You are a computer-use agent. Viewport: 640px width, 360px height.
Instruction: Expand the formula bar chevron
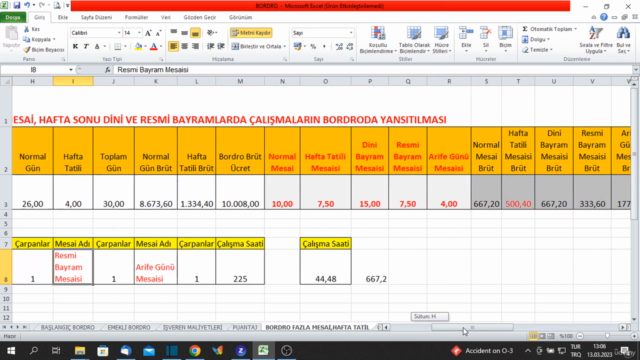click(636, 70)
